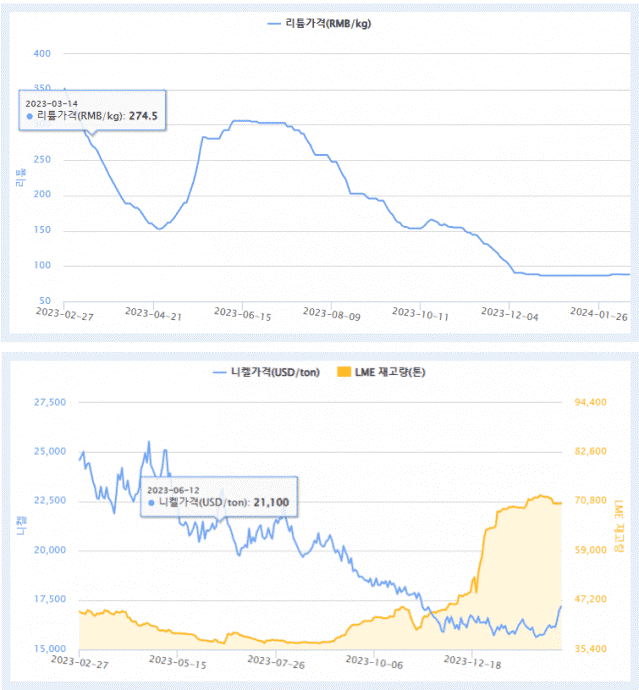Click the 2023-10-06 nickel x-axis label
This screenshot has width=639, height=690.
[x=374, y=662]
